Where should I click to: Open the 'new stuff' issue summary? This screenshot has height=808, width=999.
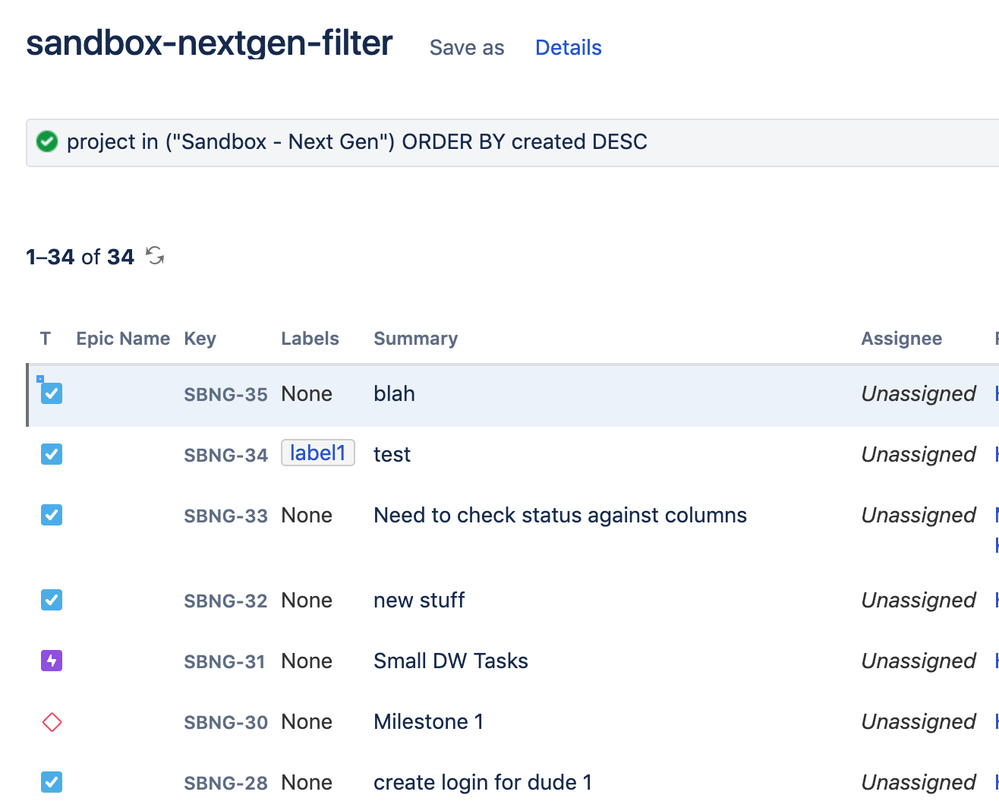[x=419, y=600]
